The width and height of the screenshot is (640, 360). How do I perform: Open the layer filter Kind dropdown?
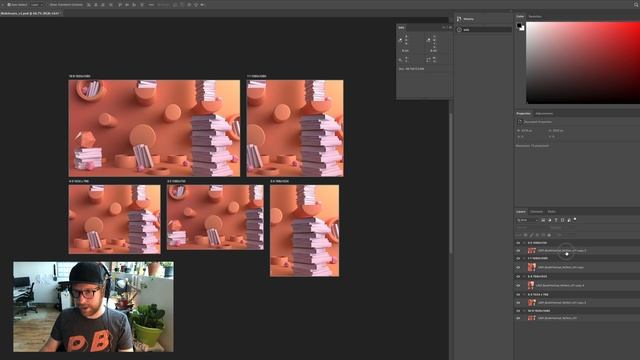pyautogui.click(x=527, y=220)
